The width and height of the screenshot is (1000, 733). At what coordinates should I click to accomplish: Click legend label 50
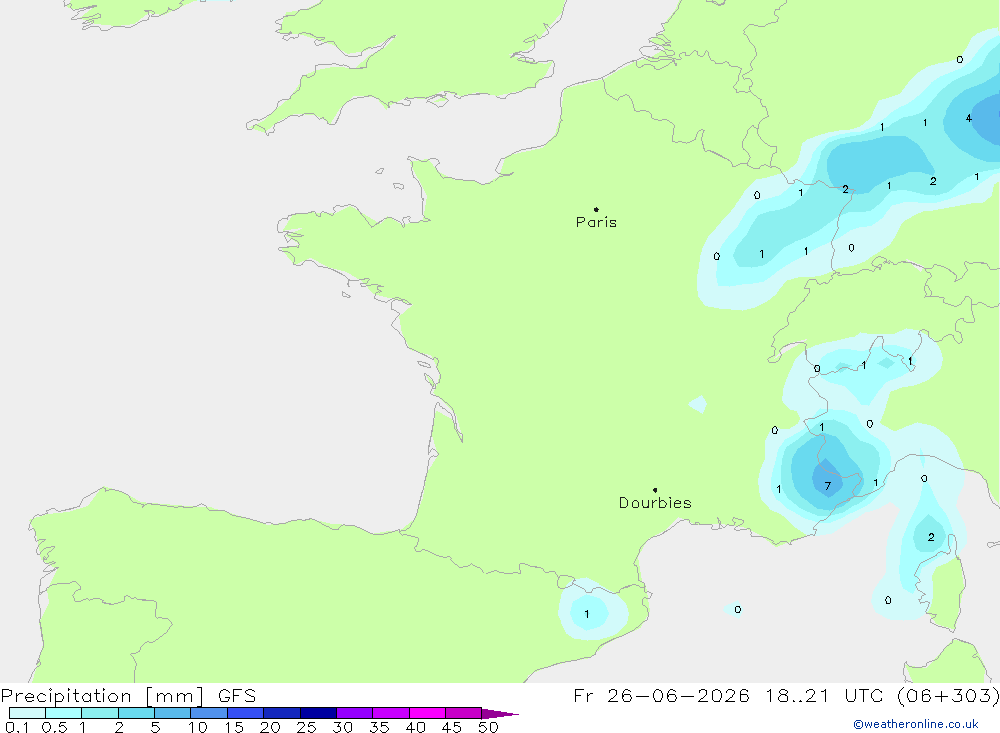tap(488, 727)
